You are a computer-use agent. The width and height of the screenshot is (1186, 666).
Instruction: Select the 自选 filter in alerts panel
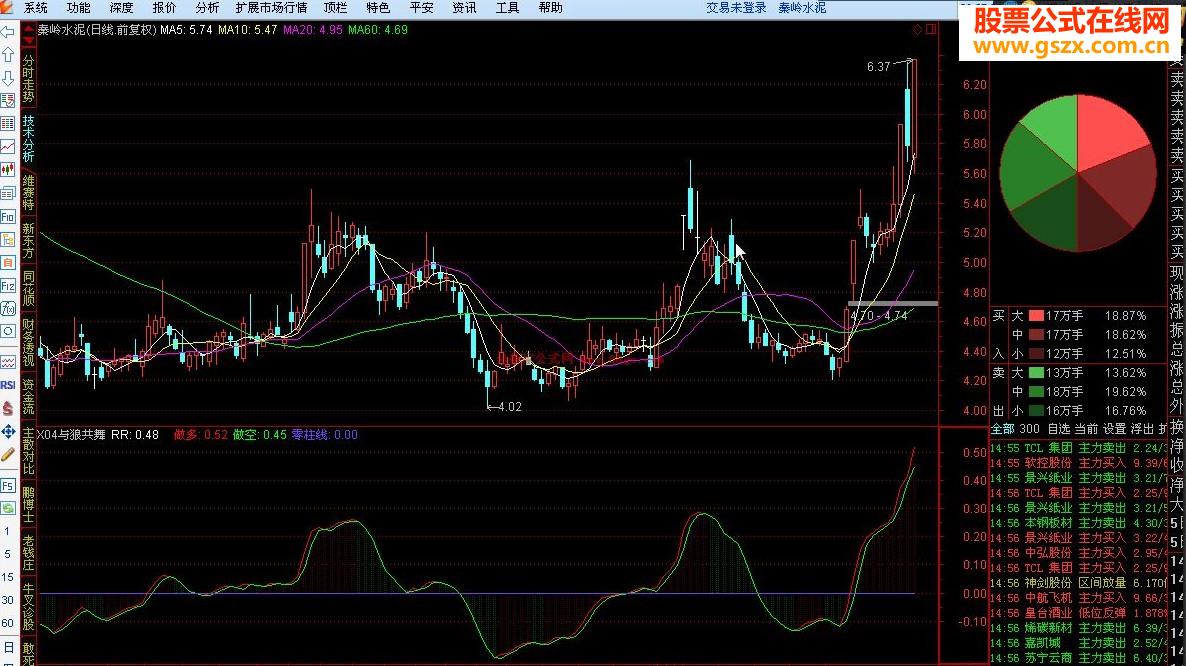[1059, 429]
